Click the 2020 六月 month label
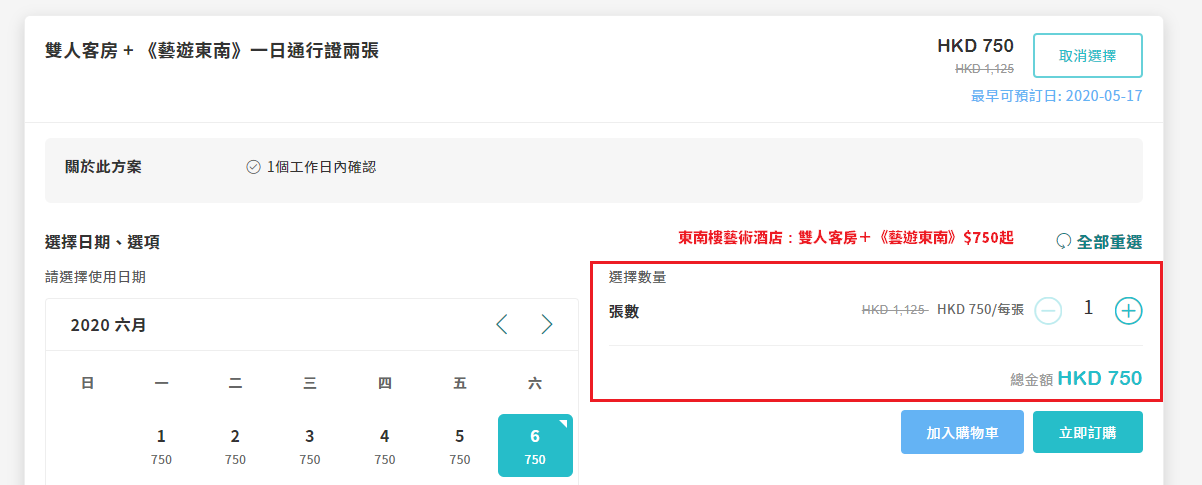This screenshot has height=485, width=1202. [x=108, y=326]
